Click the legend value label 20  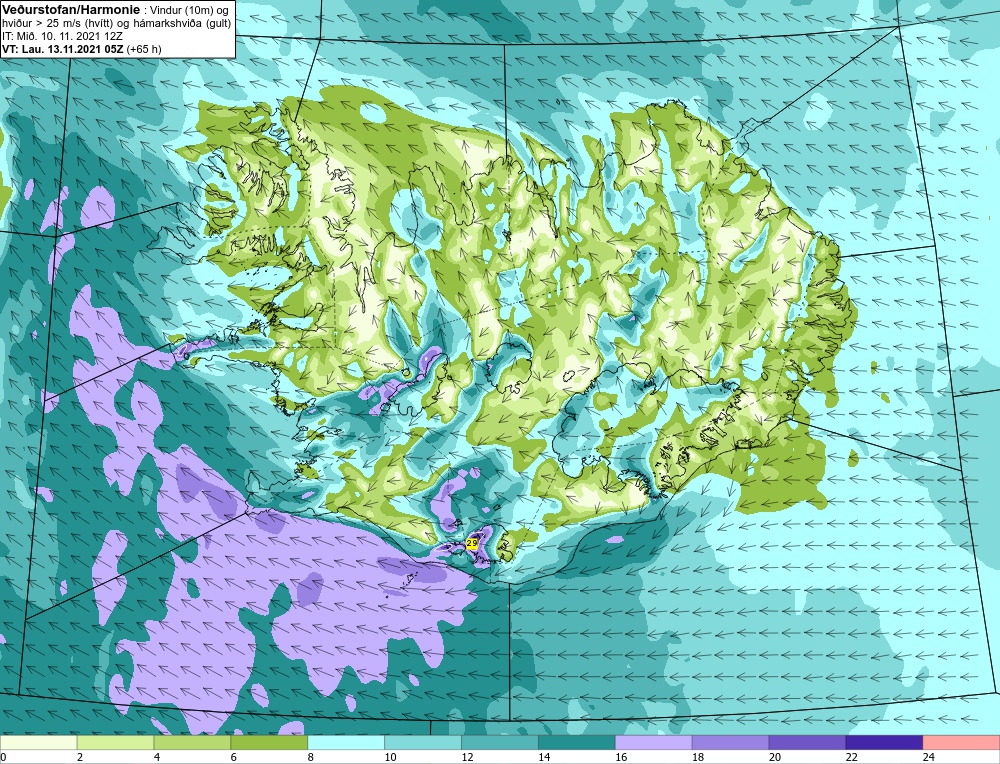(774, 757)
